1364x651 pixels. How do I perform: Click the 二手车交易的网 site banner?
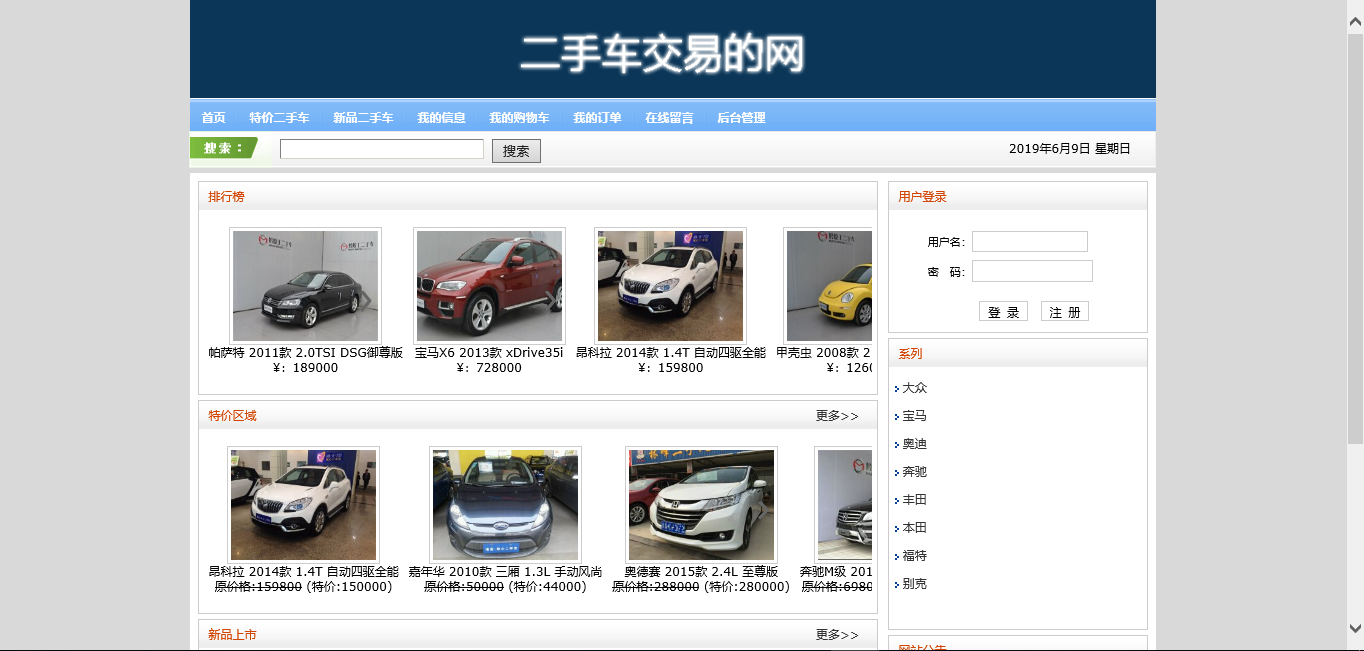(x=662, y=53)
